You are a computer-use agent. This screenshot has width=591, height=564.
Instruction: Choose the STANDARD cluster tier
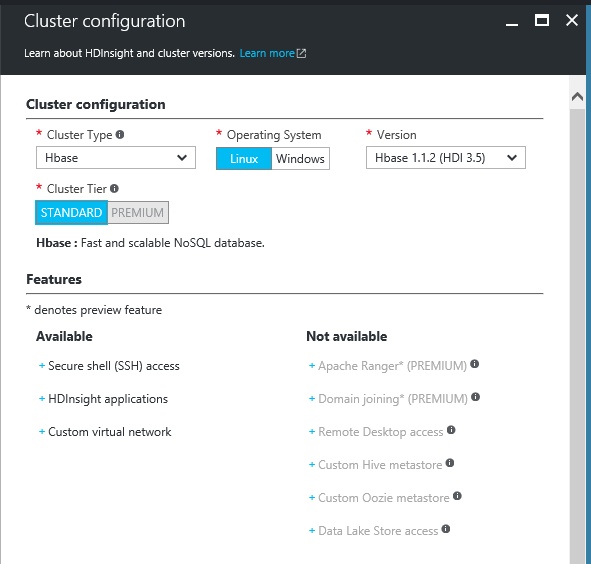tap(71, 213)
